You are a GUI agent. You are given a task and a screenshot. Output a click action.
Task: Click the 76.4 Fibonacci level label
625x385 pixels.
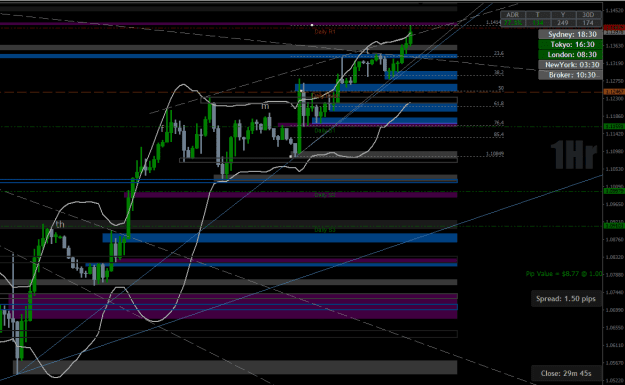pos(499,123)
